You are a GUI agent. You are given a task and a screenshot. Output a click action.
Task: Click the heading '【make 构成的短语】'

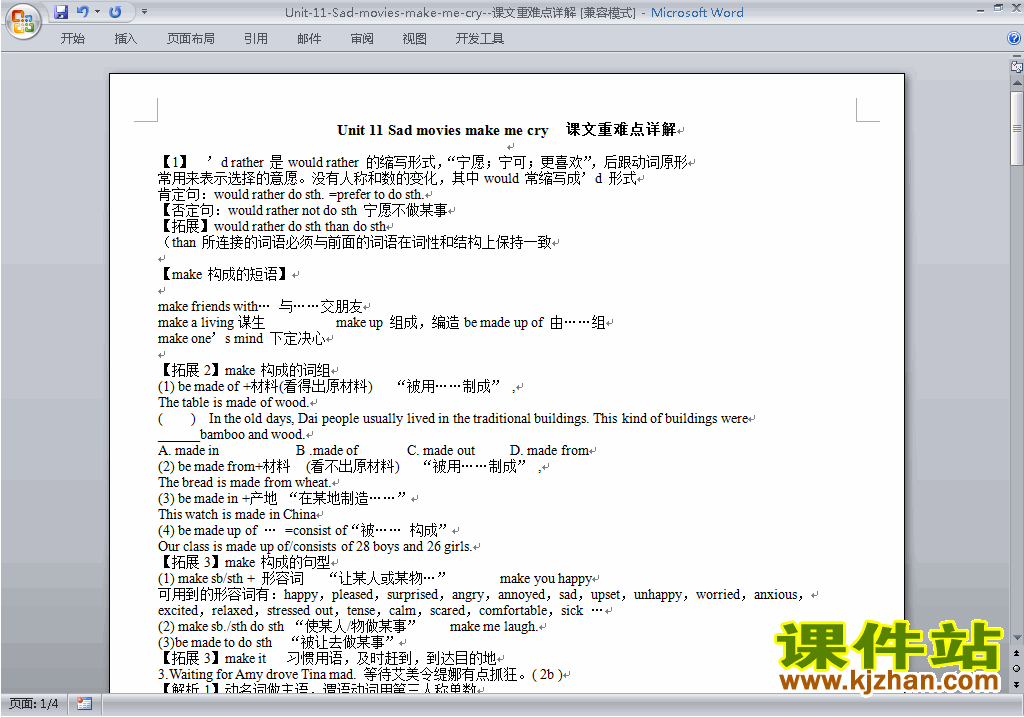tap(223, 274)
